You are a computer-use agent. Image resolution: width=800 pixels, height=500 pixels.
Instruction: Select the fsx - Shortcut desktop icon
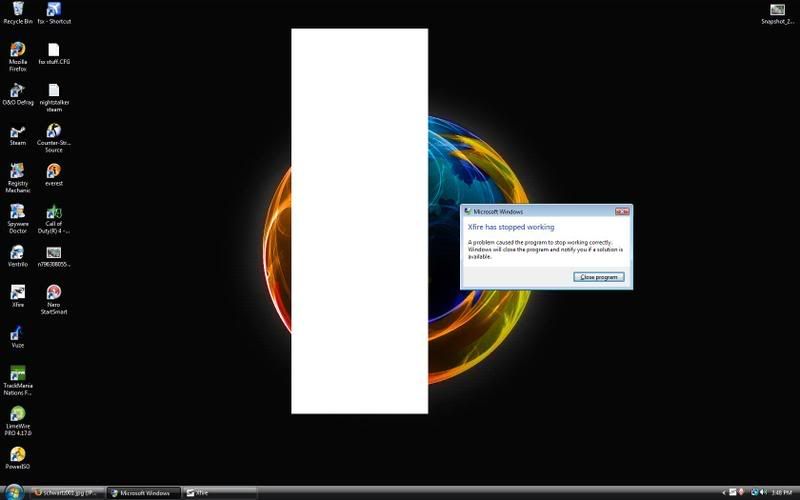pyautogui.click(x=54, y=13)
